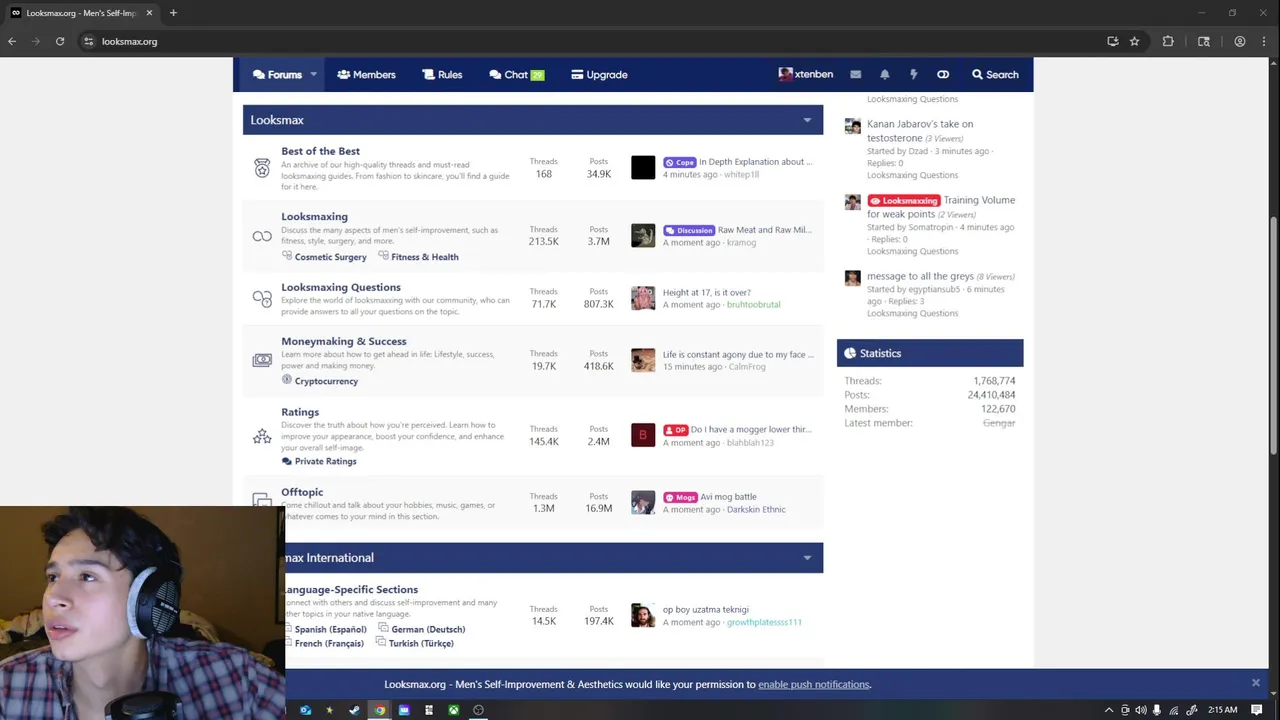Open the Cryptocurrency subforum

(326, 381)
